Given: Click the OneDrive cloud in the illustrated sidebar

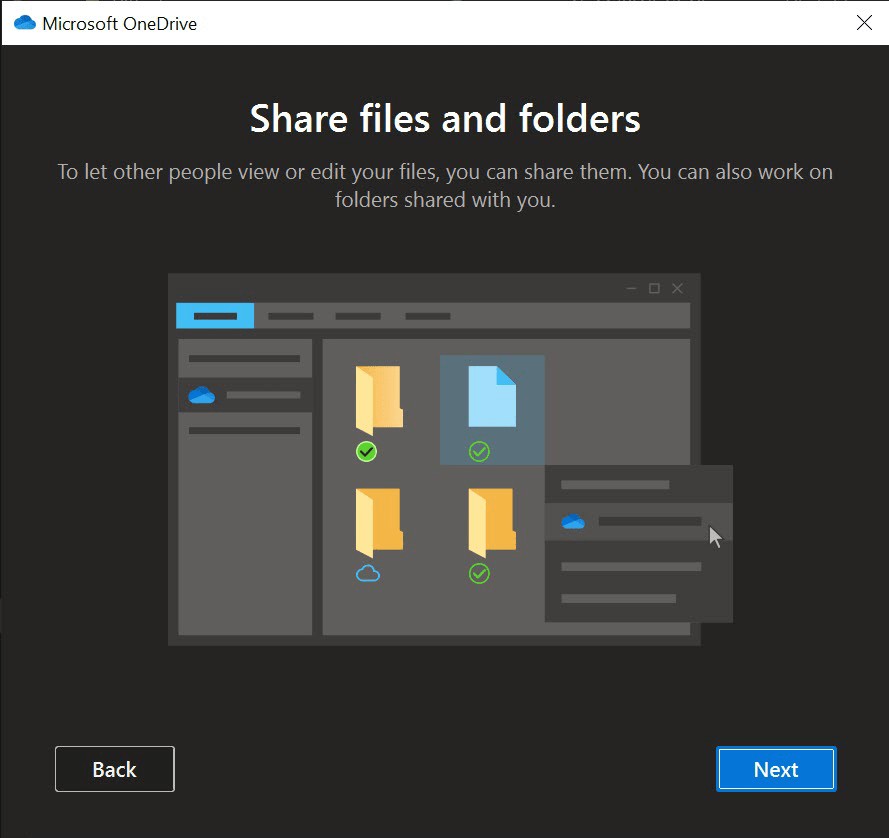Looking at the screenshot, I should [x=201, y=395].
